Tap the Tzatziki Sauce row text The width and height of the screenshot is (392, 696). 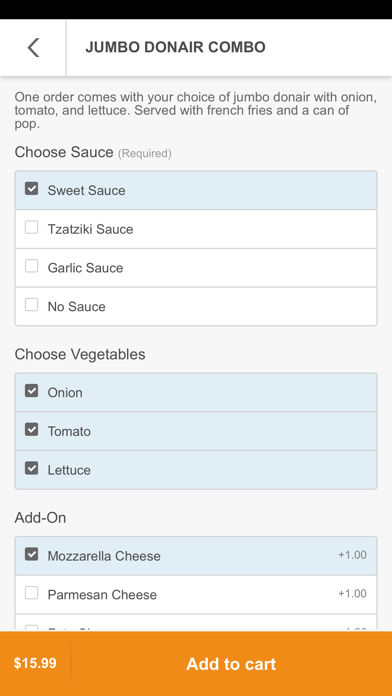(91, 229)
